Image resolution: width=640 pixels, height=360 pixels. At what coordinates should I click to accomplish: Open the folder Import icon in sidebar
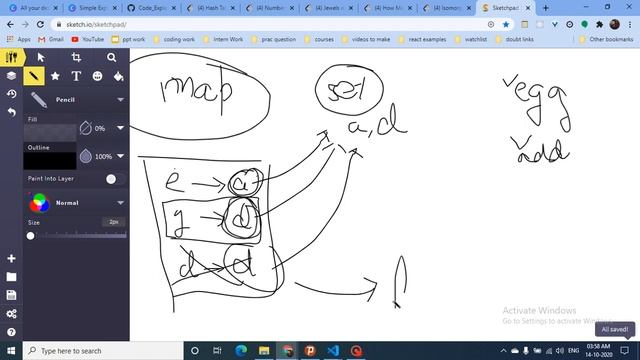point(11,277)
